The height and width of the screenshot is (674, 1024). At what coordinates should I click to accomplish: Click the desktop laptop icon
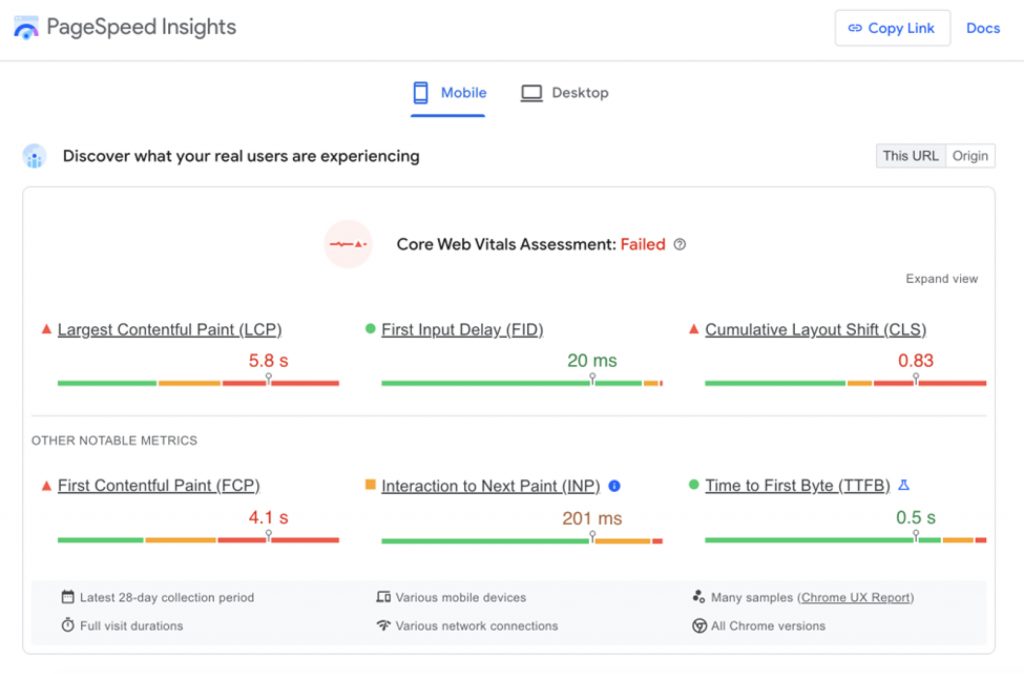531,93
